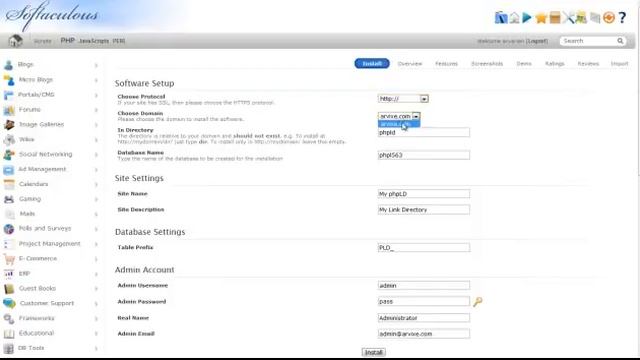The image size is (640, 360).
Task: Open the Screenshots tab
Action: [487, 64]
